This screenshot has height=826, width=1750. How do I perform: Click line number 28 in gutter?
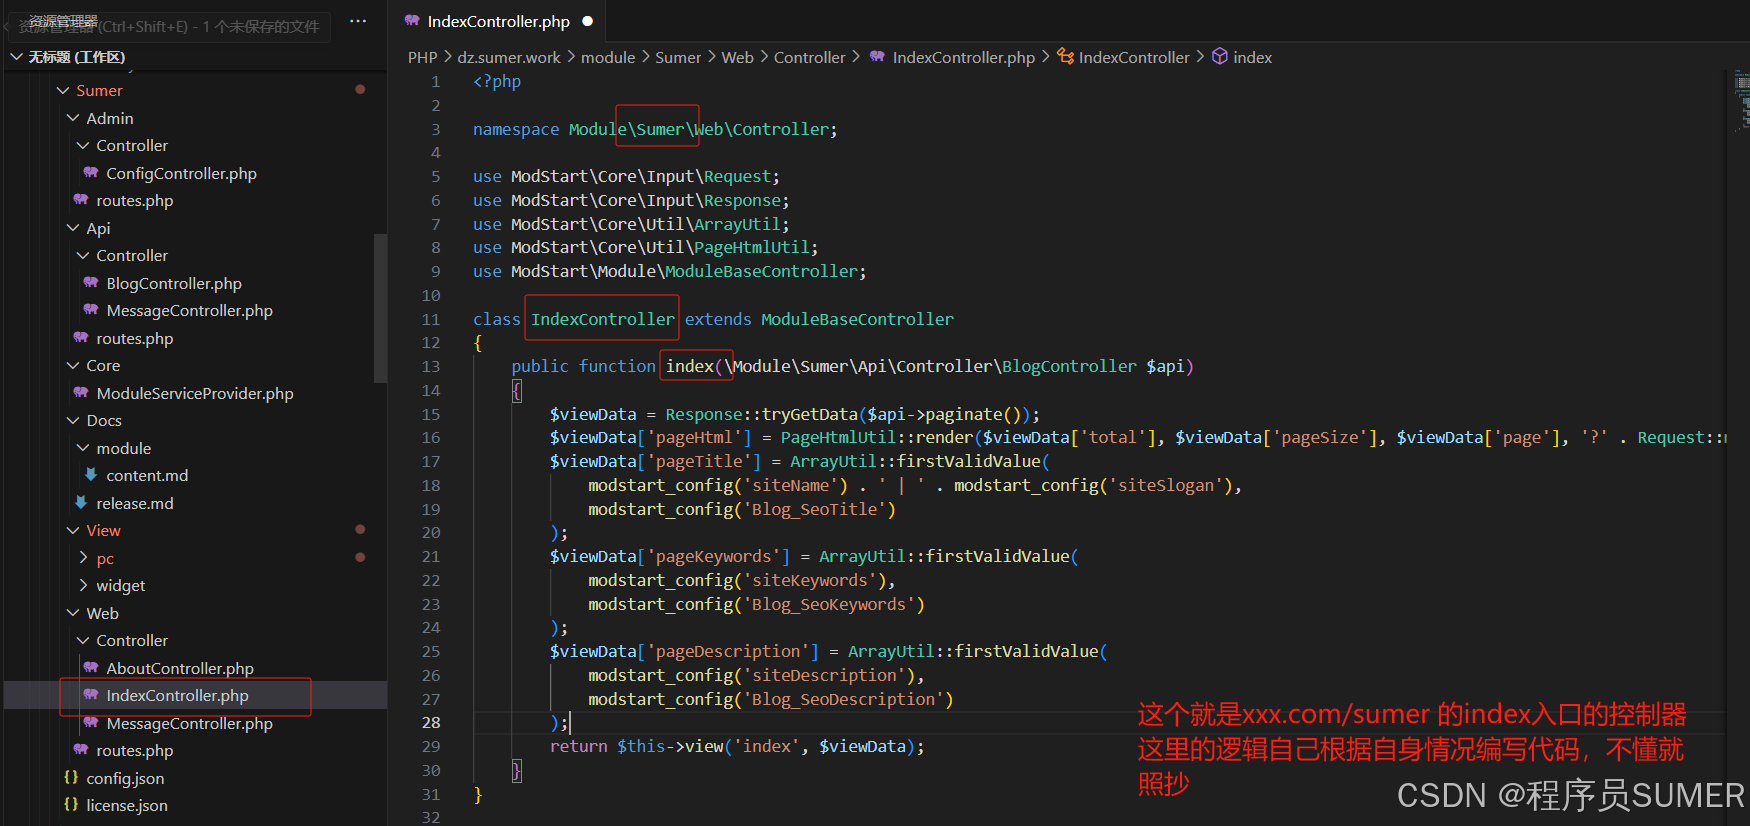coord(431,722)
